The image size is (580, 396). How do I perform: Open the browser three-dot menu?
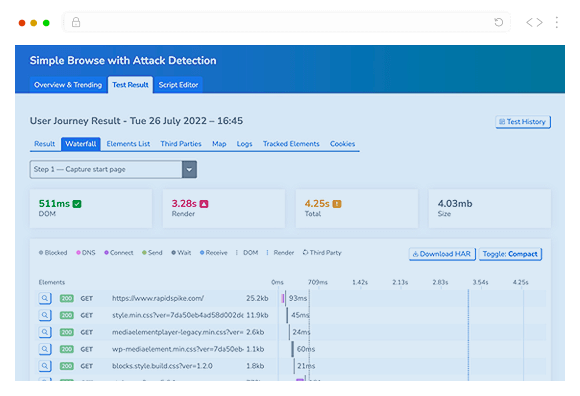coord(556,23)
